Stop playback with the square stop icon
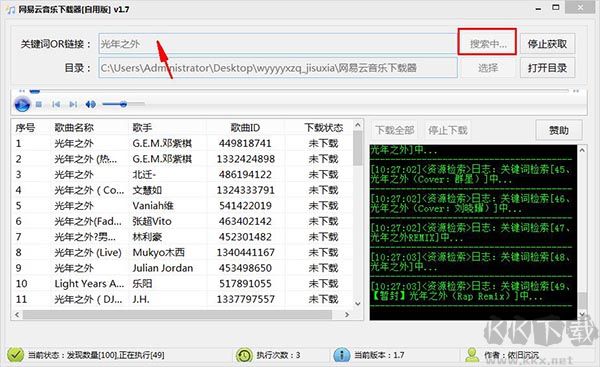Viewport: 600px width, 367px height. (39, 104)
